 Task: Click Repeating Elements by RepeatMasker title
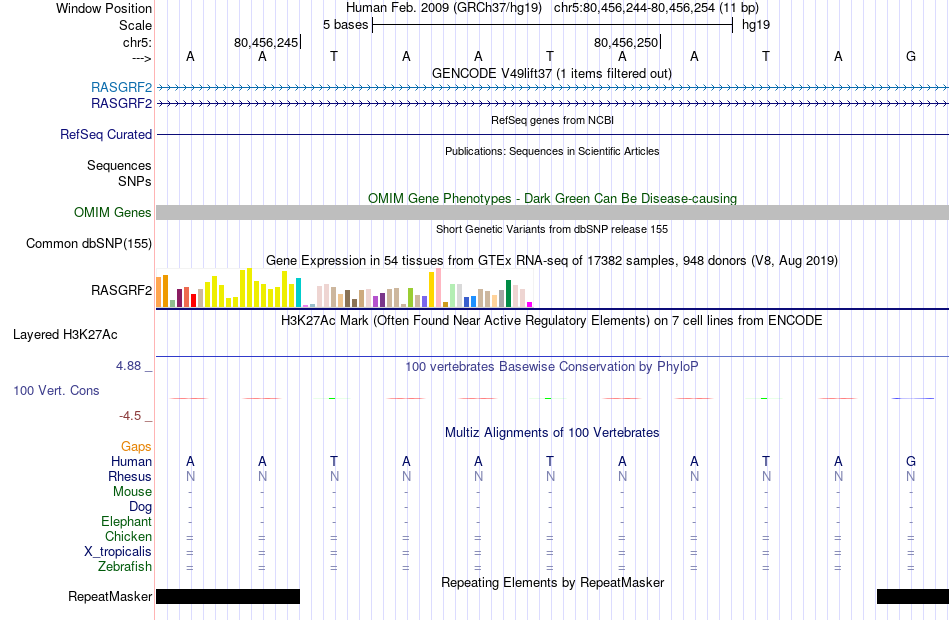pyautogui.click(x=552, y=582)
